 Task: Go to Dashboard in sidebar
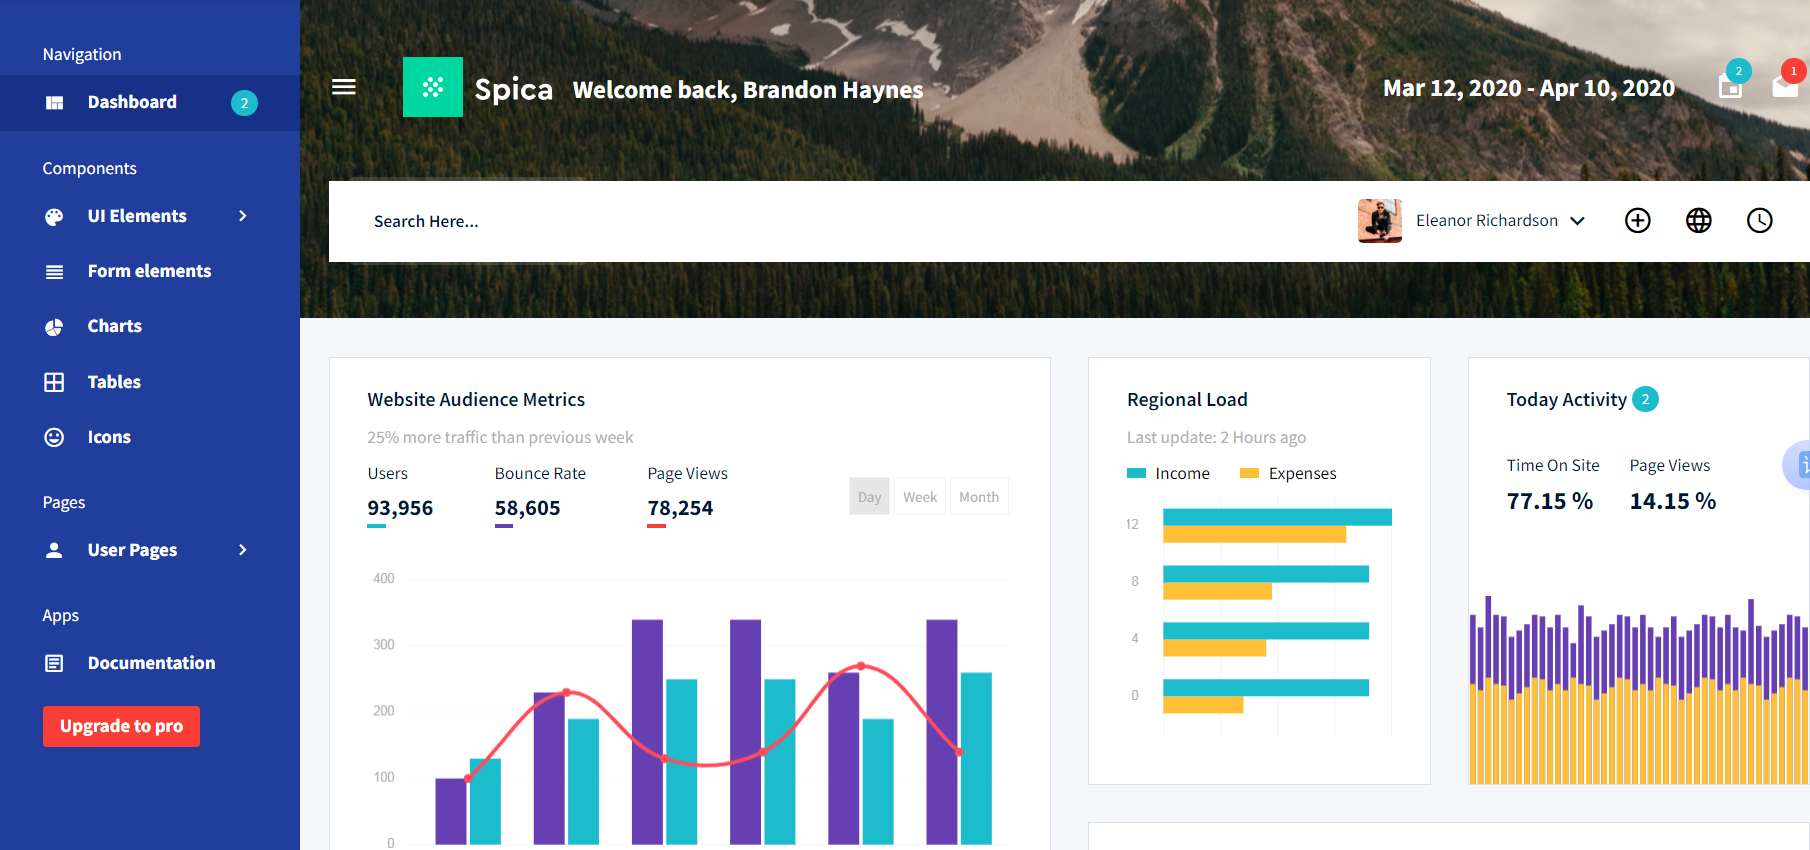click(x=132, y=102)
